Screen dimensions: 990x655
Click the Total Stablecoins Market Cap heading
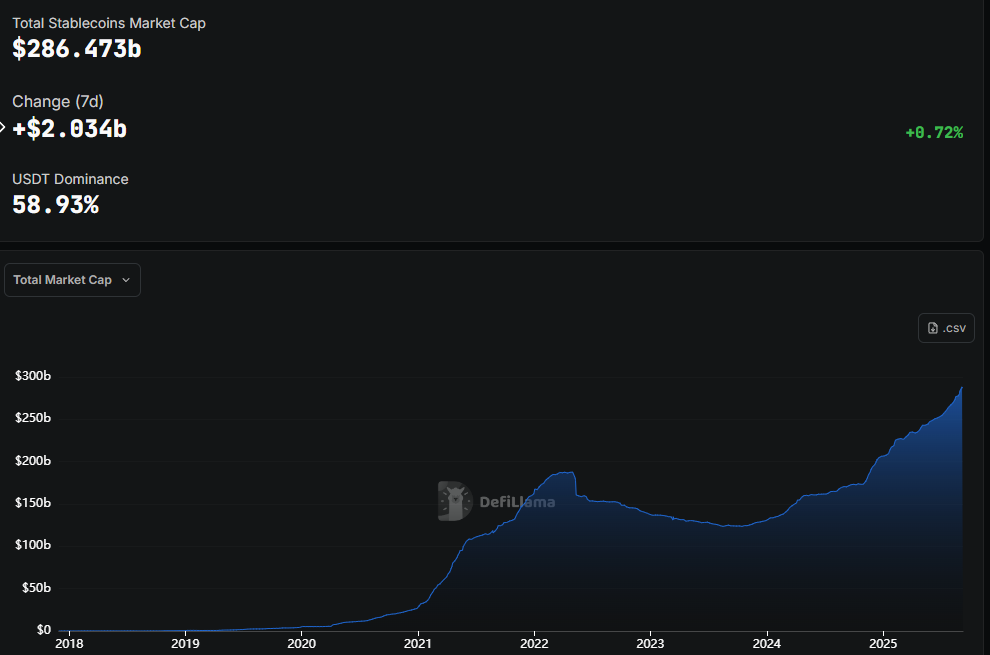(x=109, y=22)
